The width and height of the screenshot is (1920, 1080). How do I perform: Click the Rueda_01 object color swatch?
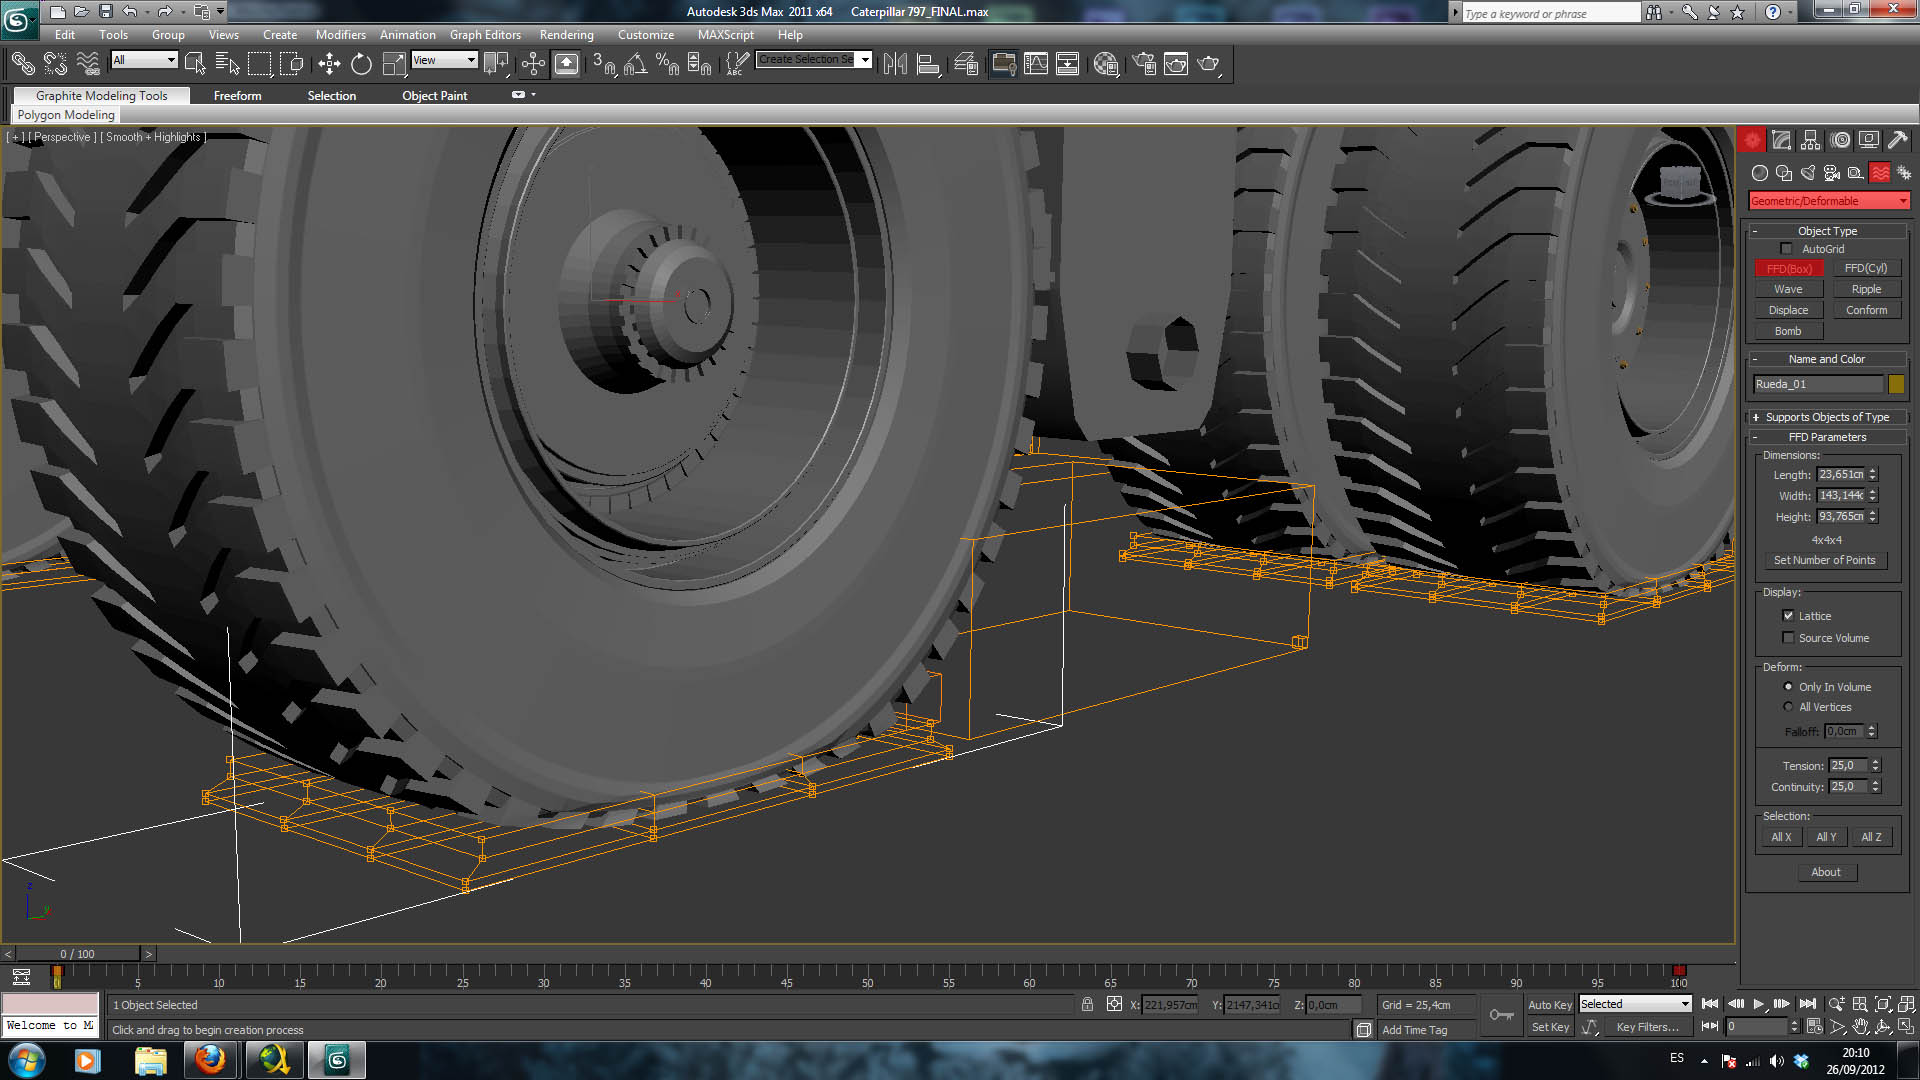[x=1896, y=384]
